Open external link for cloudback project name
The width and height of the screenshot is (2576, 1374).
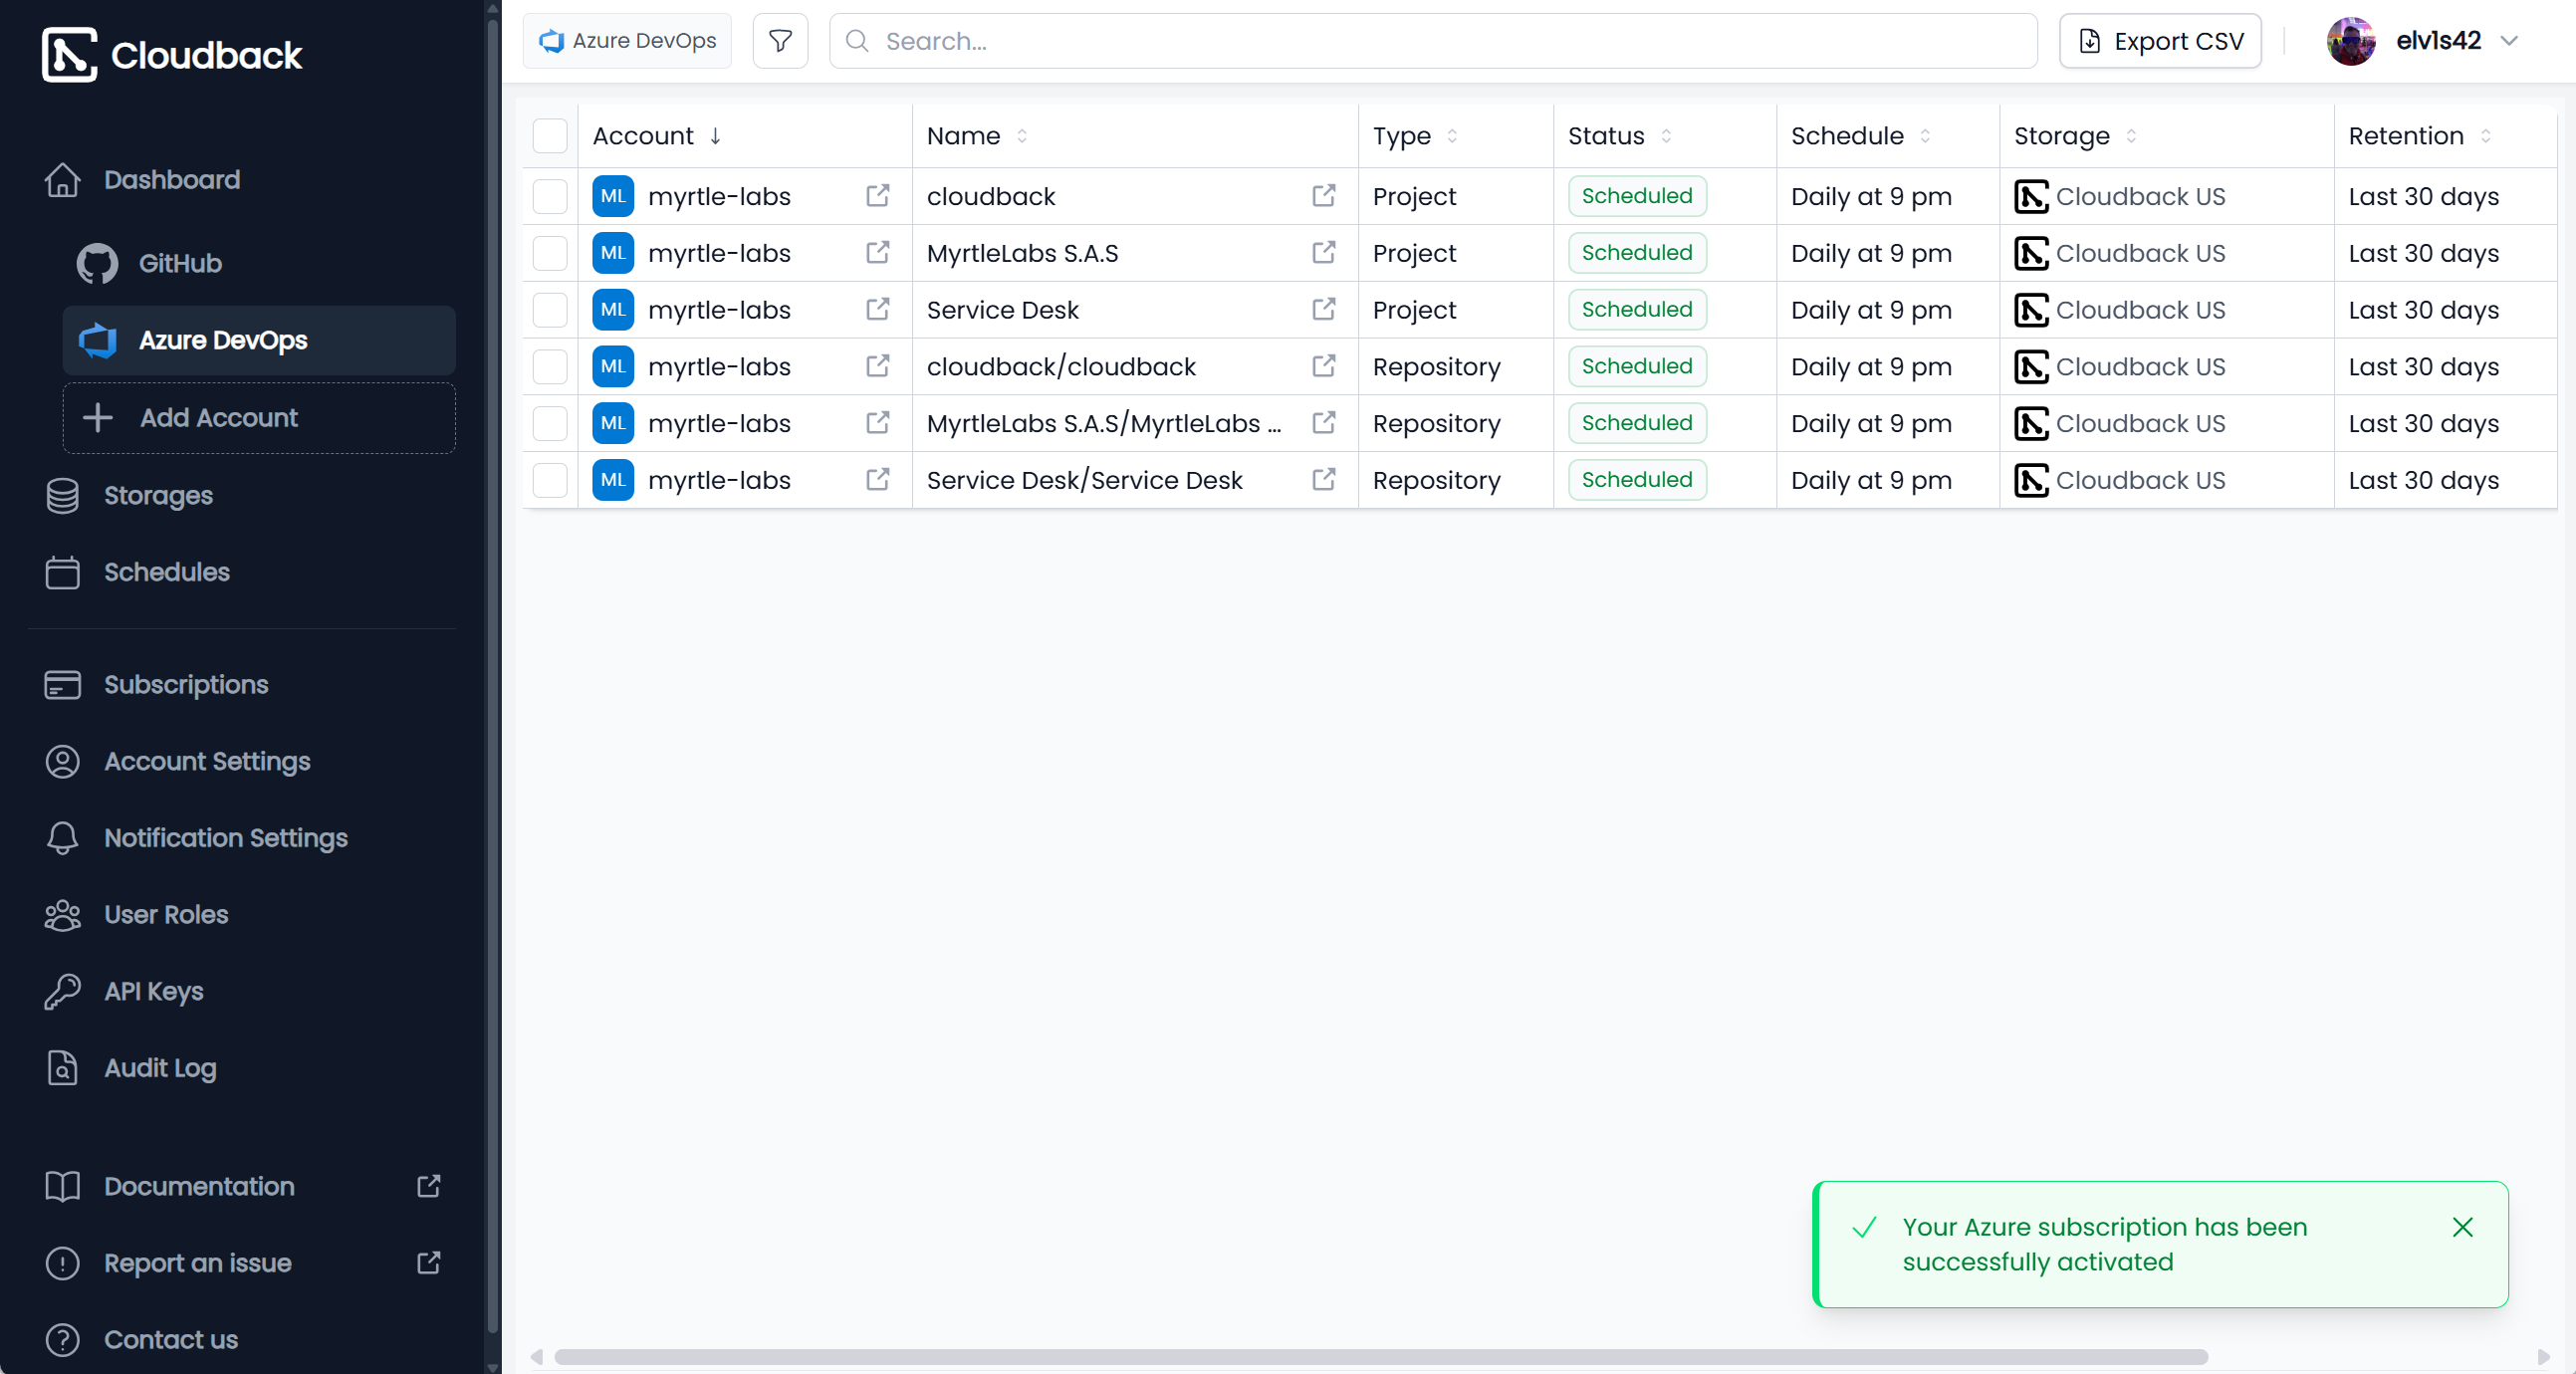(1323, 196)
